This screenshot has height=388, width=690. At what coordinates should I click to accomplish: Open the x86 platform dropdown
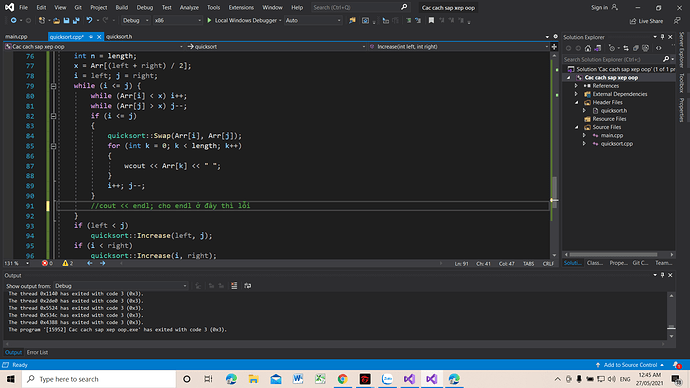pyautogui.click(x=177, y=20)
